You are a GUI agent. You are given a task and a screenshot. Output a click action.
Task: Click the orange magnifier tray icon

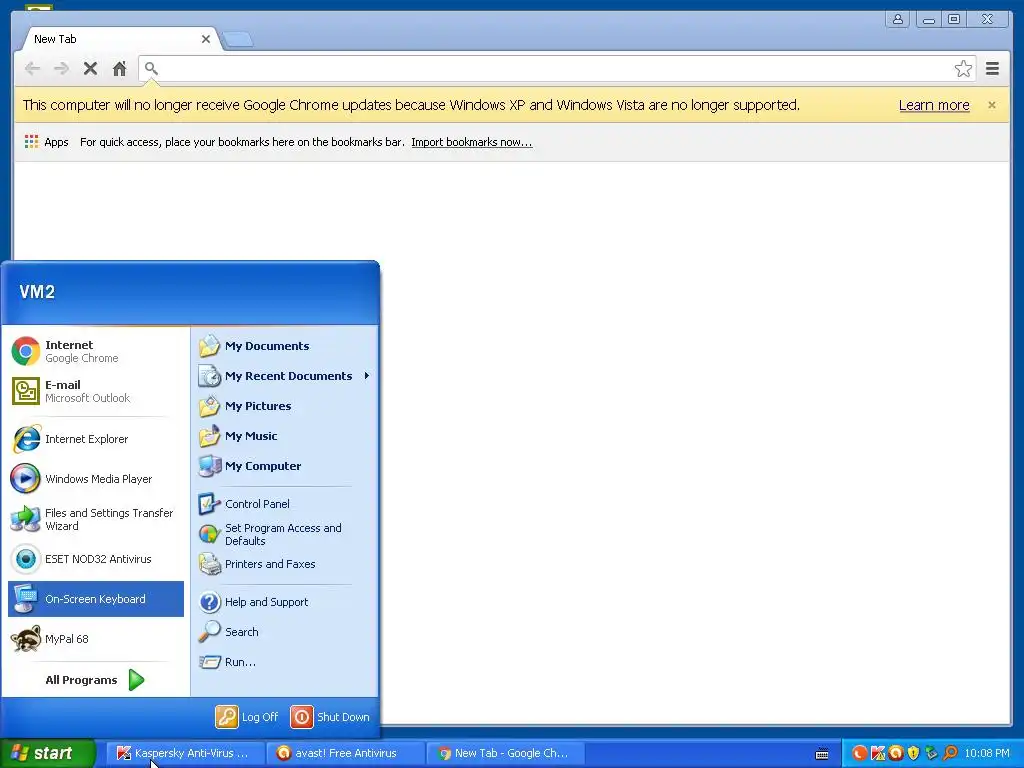pyautogui.click(x=950, y=754)
